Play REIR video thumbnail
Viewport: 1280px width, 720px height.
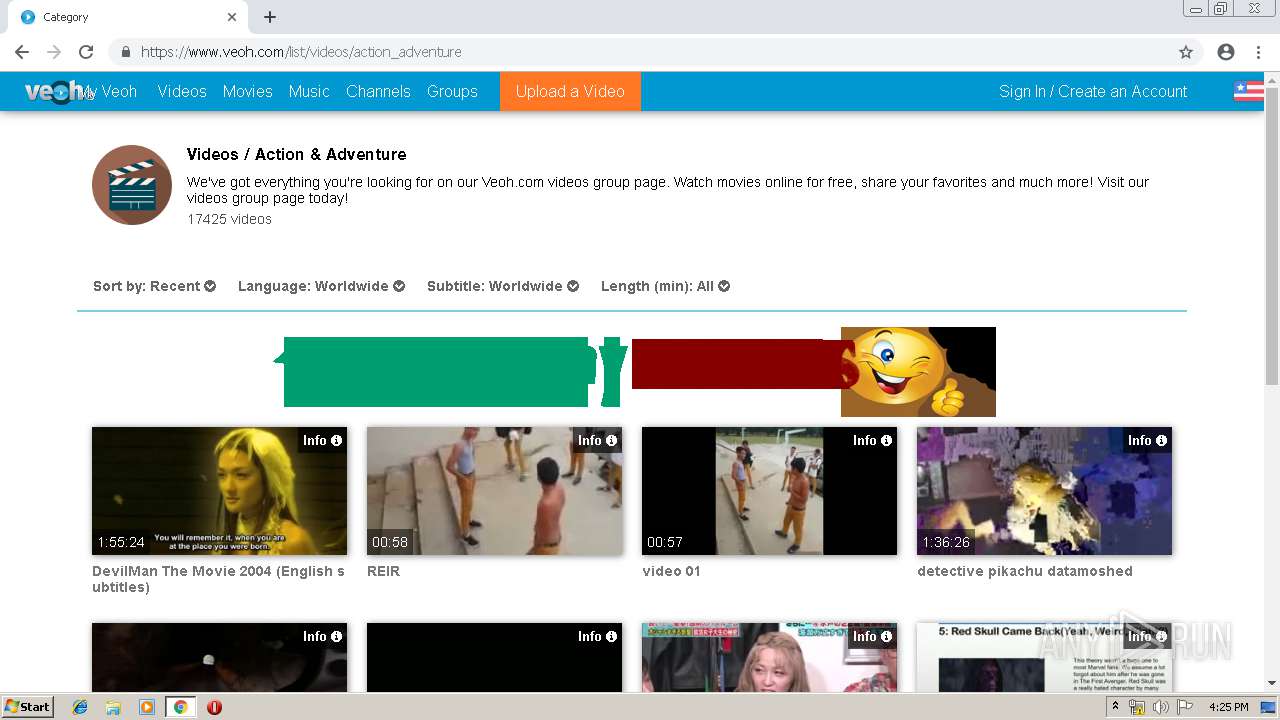point(494,491)
